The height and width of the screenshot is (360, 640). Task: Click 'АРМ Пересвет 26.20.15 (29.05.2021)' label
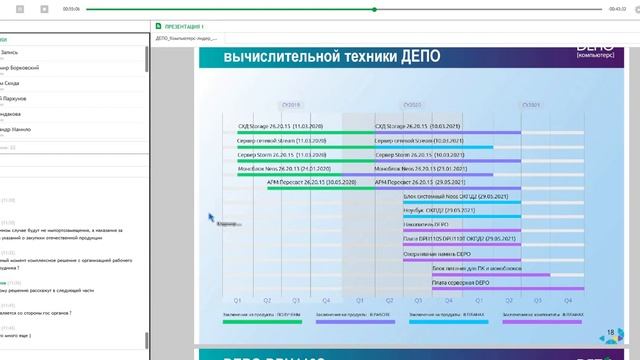[420, 182]
